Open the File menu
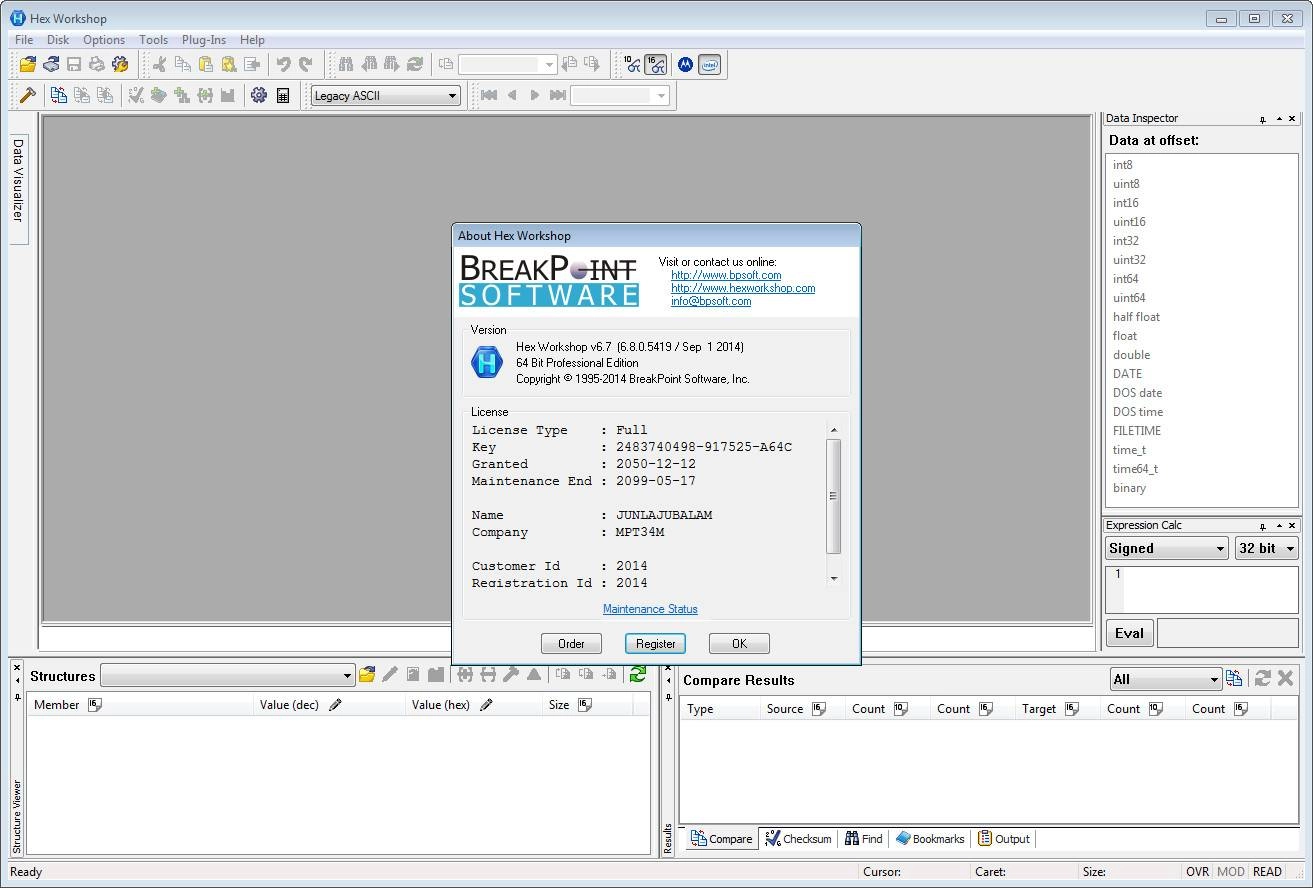 tap(24, 40)
